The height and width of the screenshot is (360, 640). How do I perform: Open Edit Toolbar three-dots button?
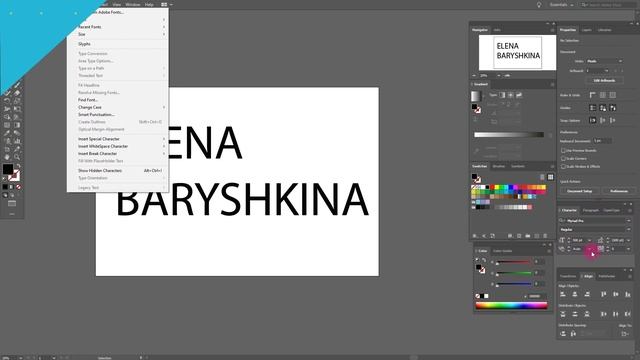[12, 214]
